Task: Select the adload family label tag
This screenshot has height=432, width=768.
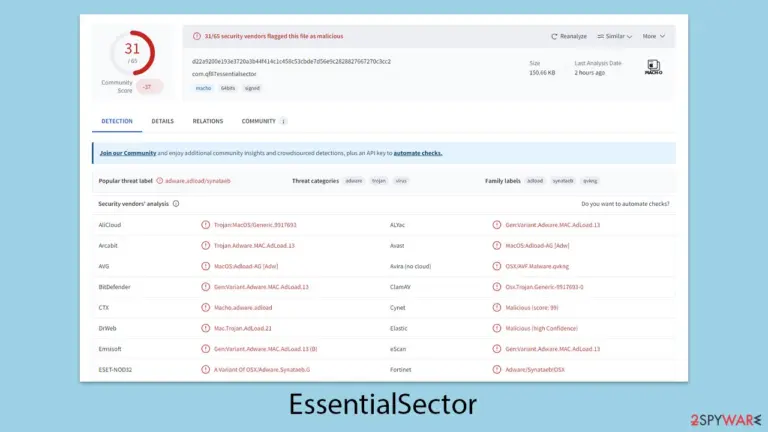Action: pyautogui.click(x=535, y=181)
